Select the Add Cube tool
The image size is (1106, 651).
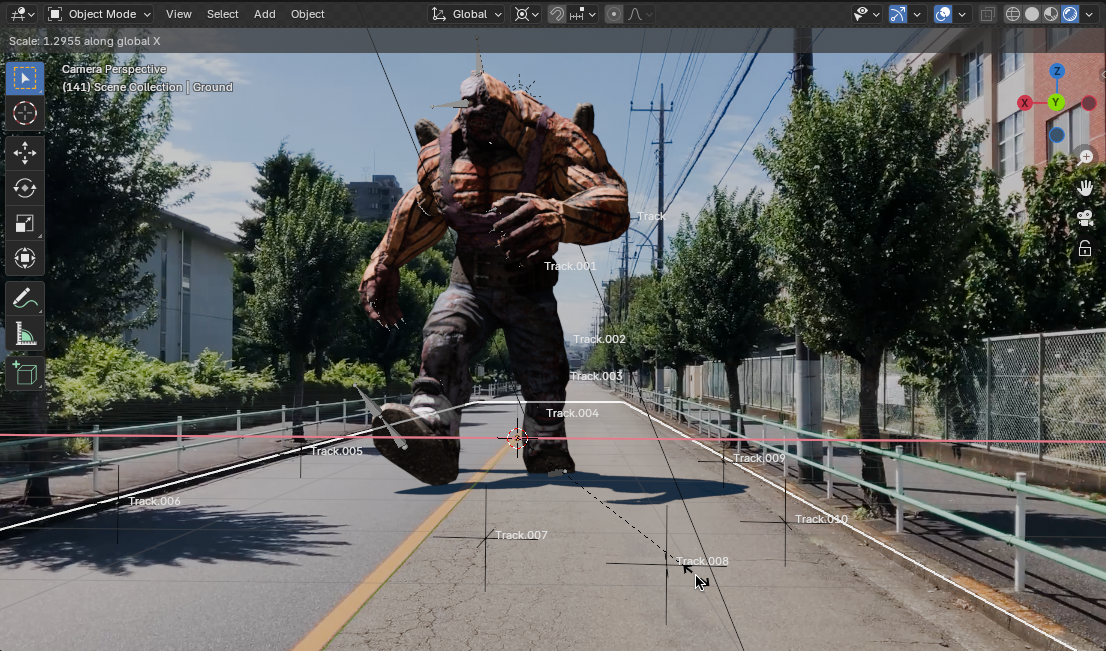[x=25, y=374]
